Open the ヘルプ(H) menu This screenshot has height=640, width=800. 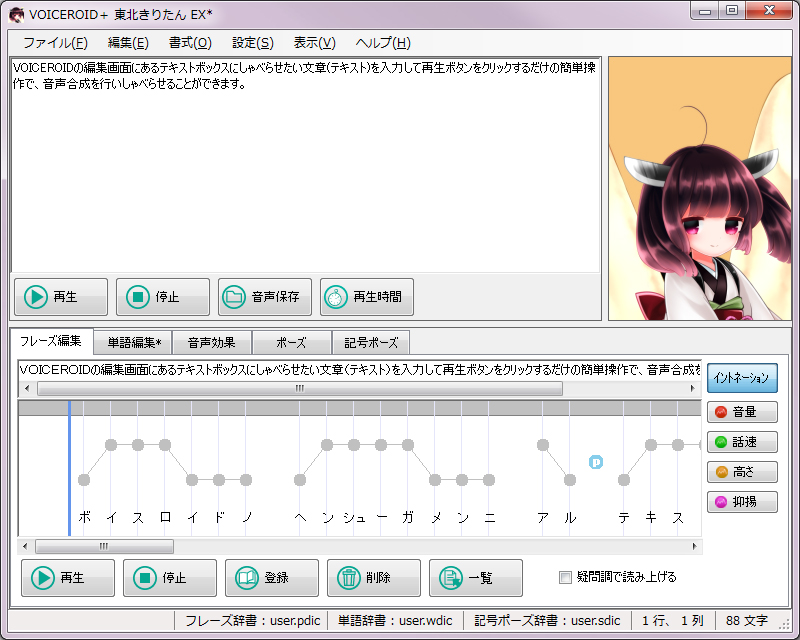383,43
